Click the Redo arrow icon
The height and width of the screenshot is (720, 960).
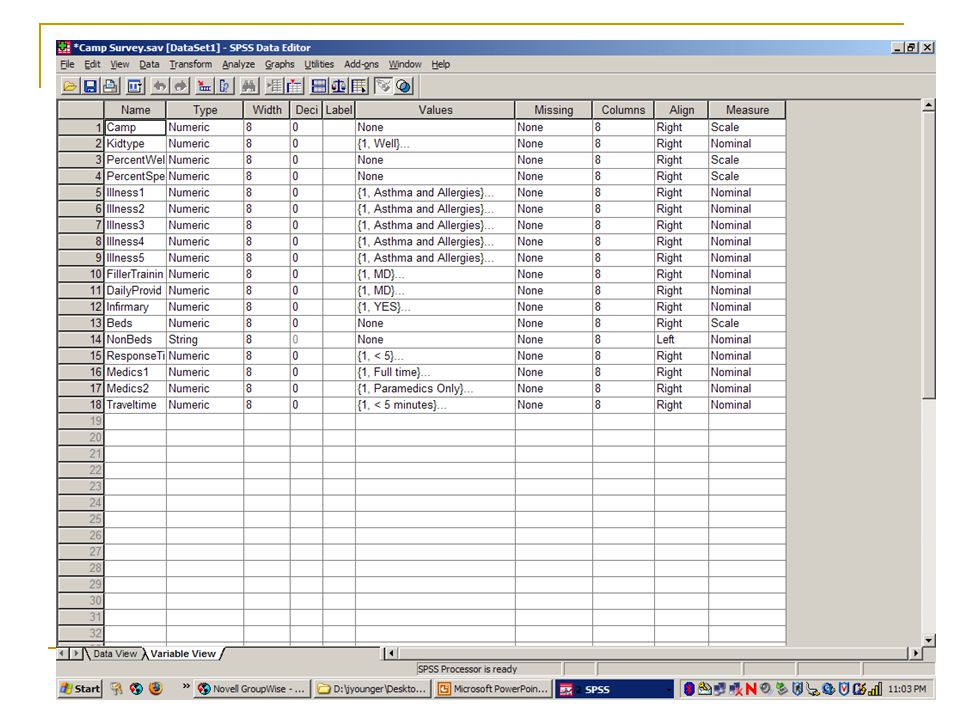click(x=180, y=86)
